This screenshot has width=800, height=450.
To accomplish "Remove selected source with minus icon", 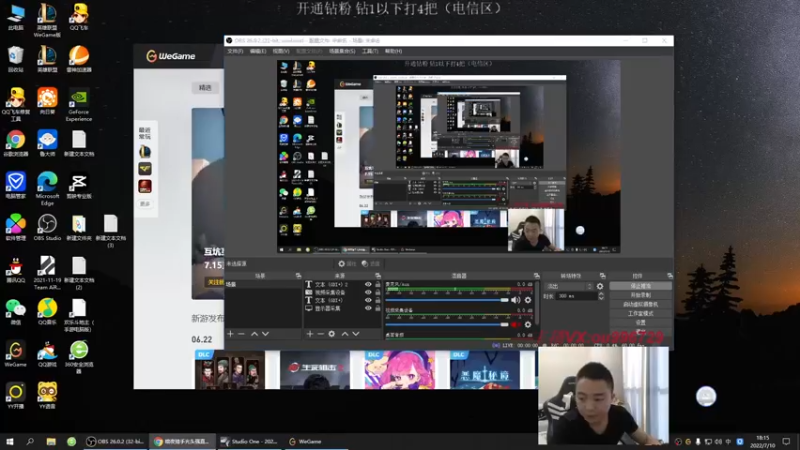I will (320, 334).
